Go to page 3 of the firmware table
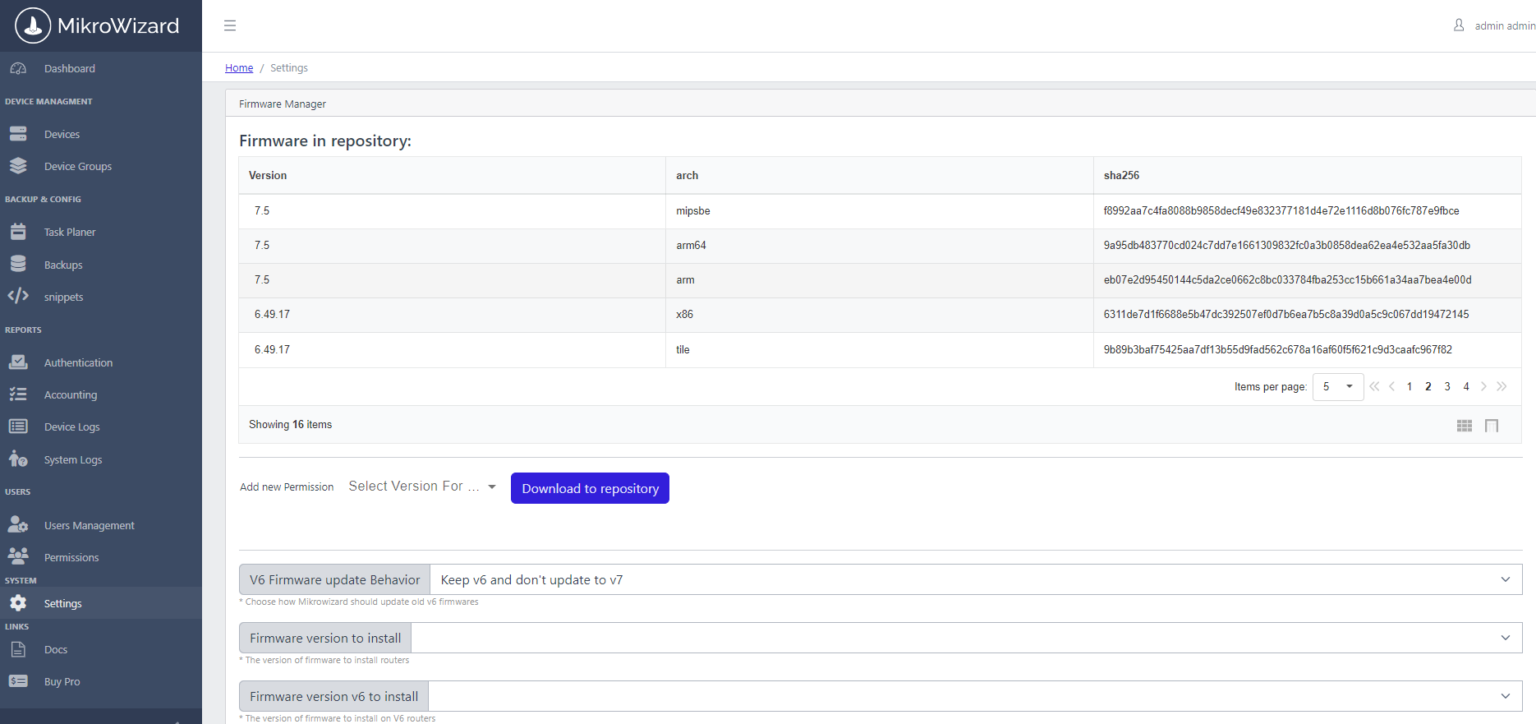The width and height of the screenshot is (1536, 724). 1447,386
